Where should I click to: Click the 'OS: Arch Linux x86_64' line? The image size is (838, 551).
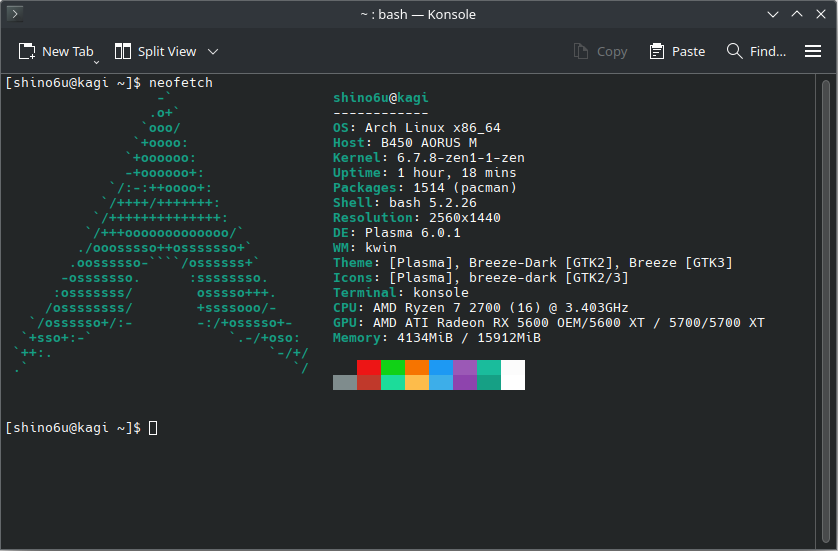click(417, 128)
